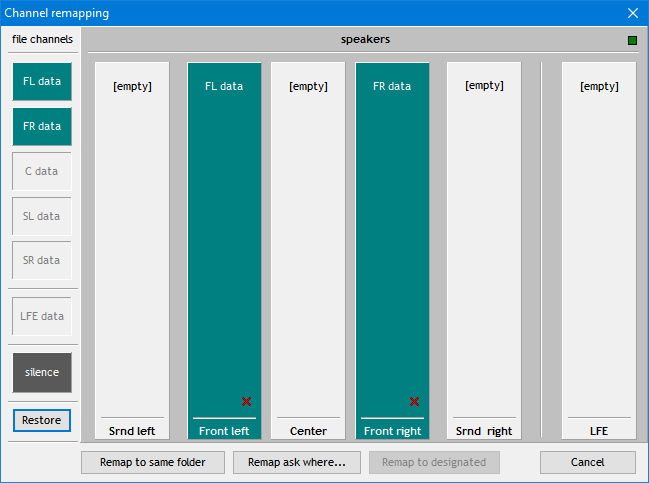Click the green indicator square in speakers header

(x=632, y=41)
